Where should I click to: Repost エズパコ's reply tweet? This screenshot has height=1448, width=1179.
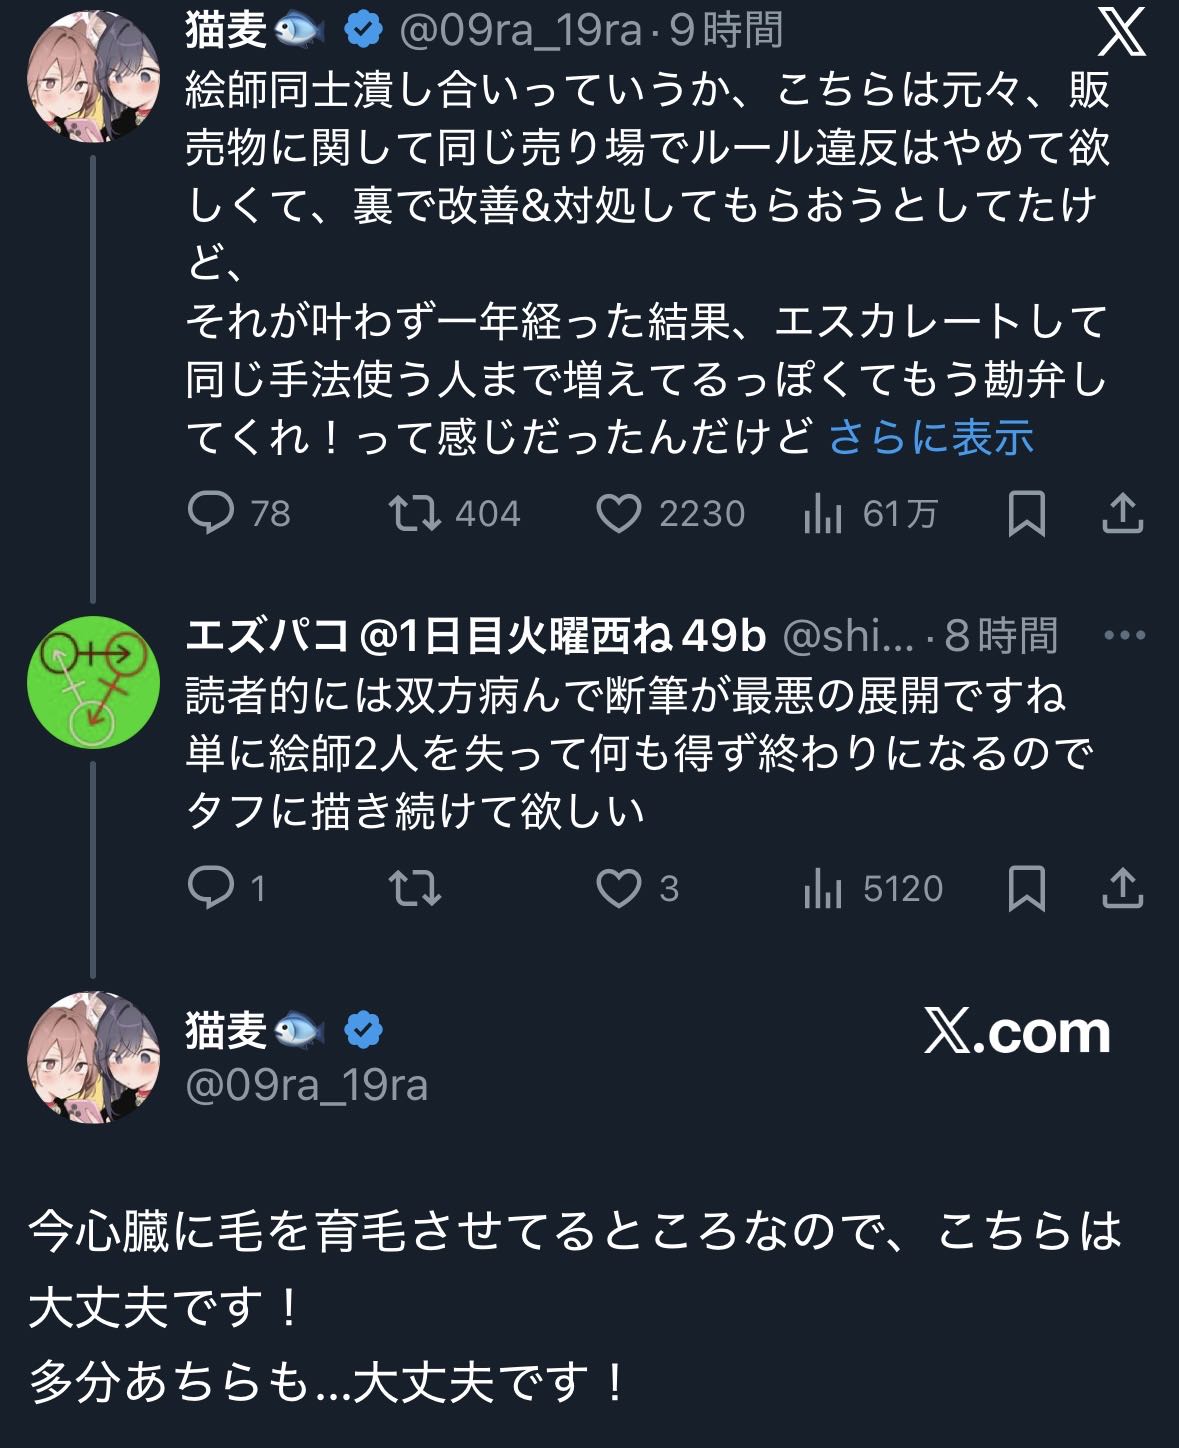click(415, 887)
